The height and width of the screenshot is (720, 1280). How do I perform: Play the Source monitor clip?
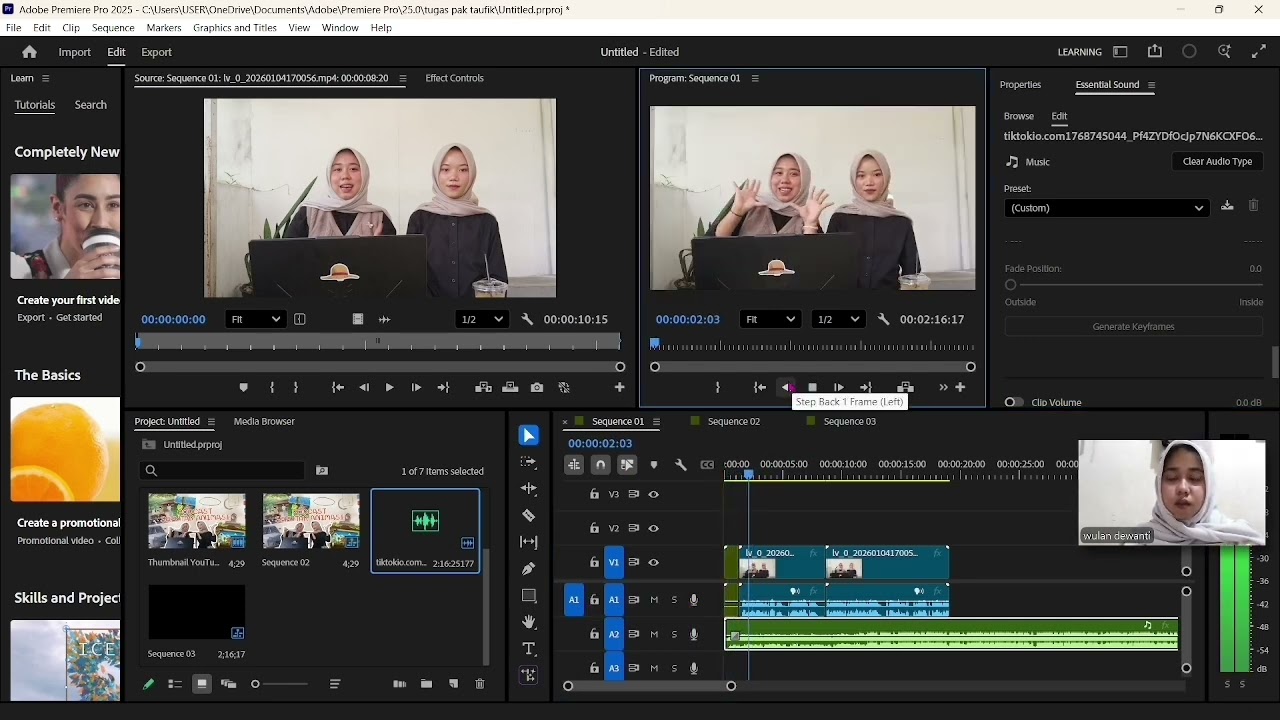pyautogui.click(x=389, y=388)
